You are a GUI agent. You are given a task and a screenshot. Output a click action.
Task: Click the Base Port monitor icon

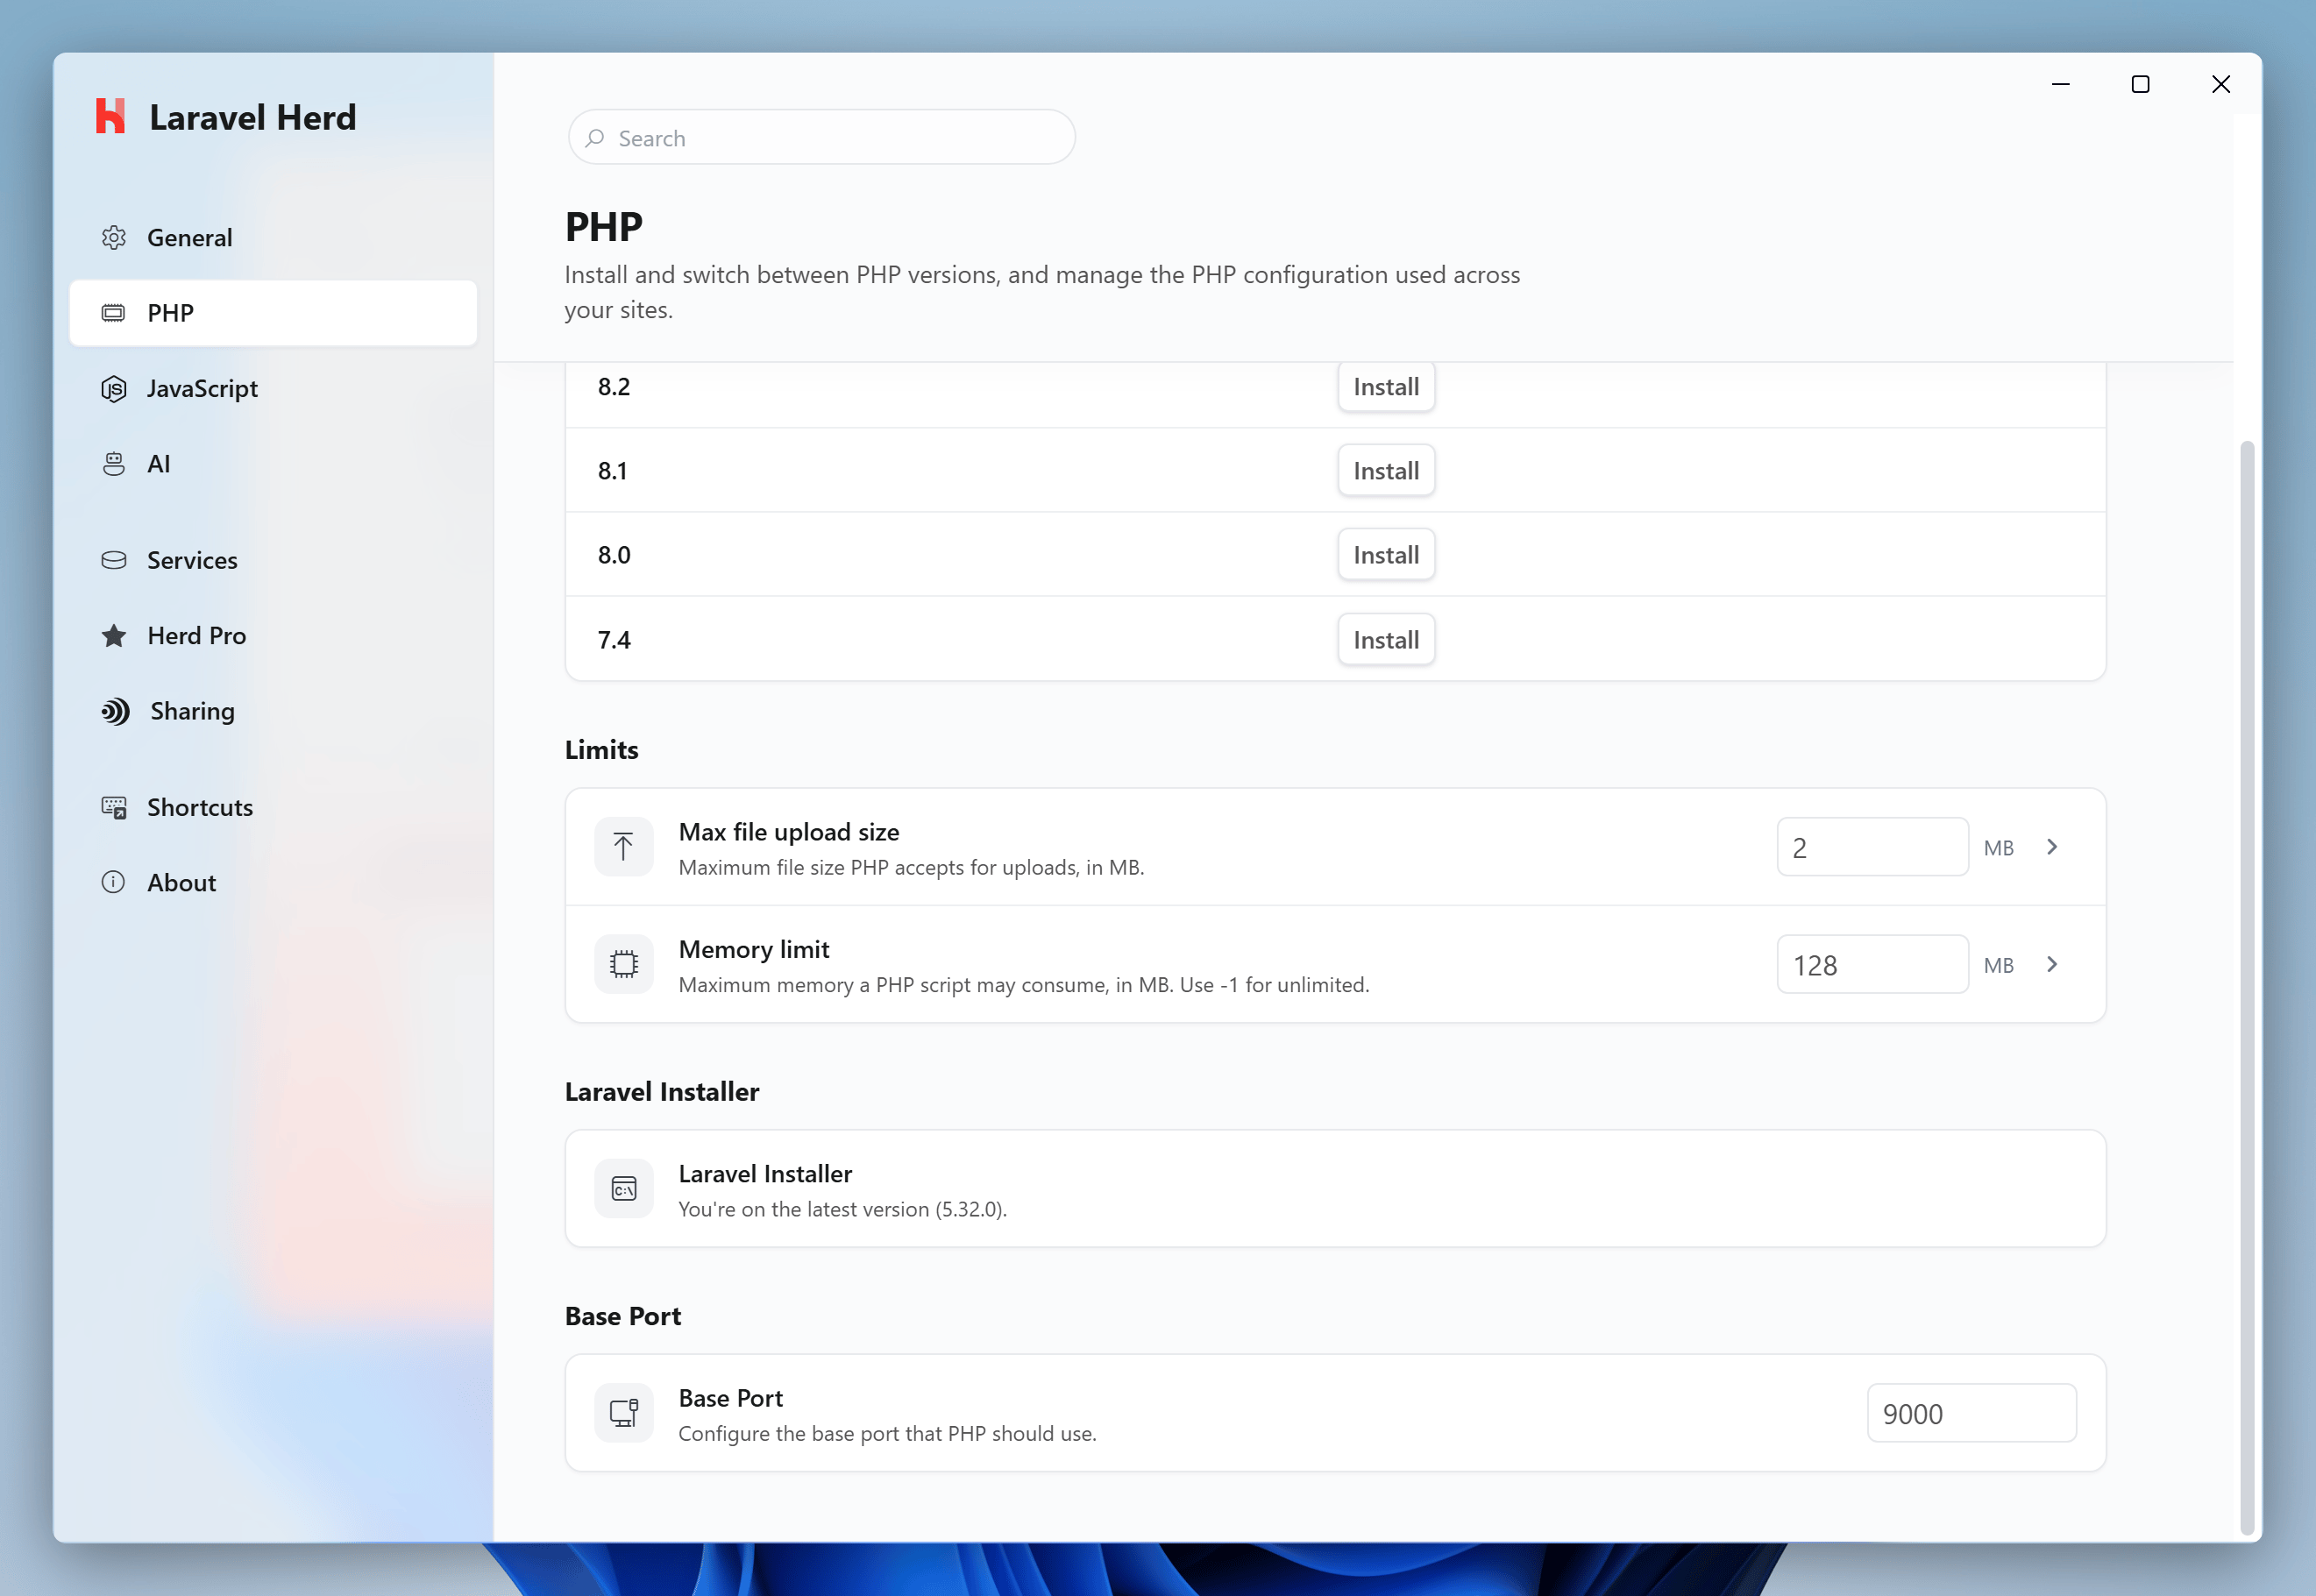(x=624, y=1412)
